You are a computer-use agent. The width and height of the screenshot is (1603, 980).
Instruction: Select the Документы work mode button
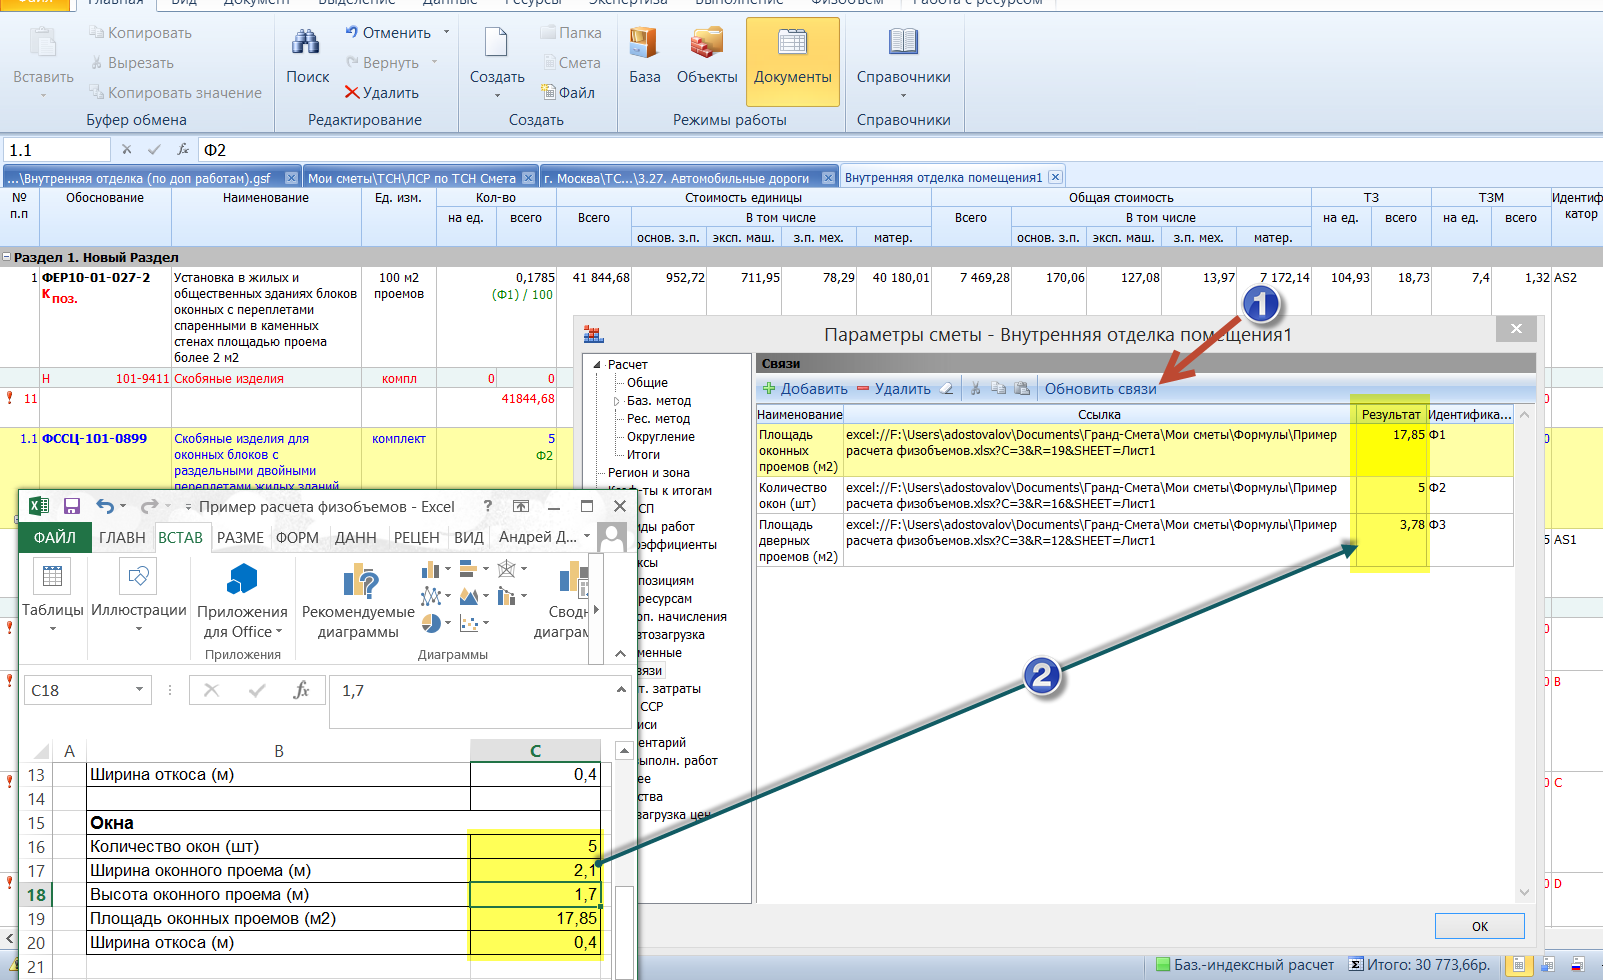click(793, 61)
